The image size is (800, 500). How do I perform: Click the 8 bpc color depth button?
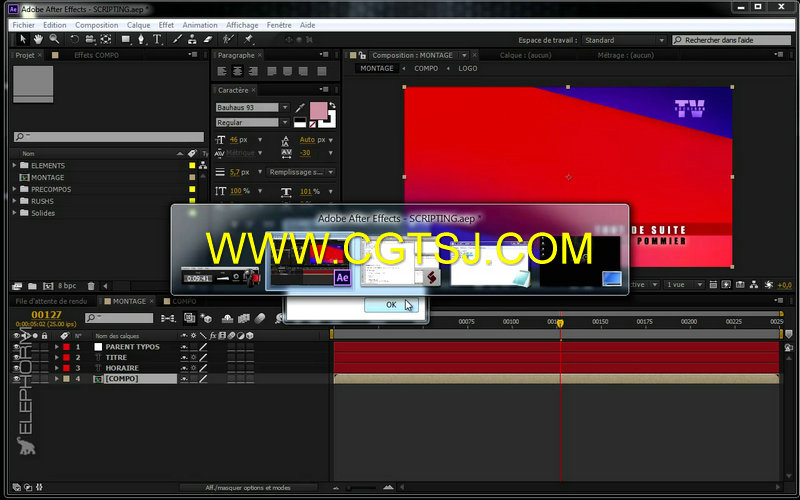coord(67,286)
